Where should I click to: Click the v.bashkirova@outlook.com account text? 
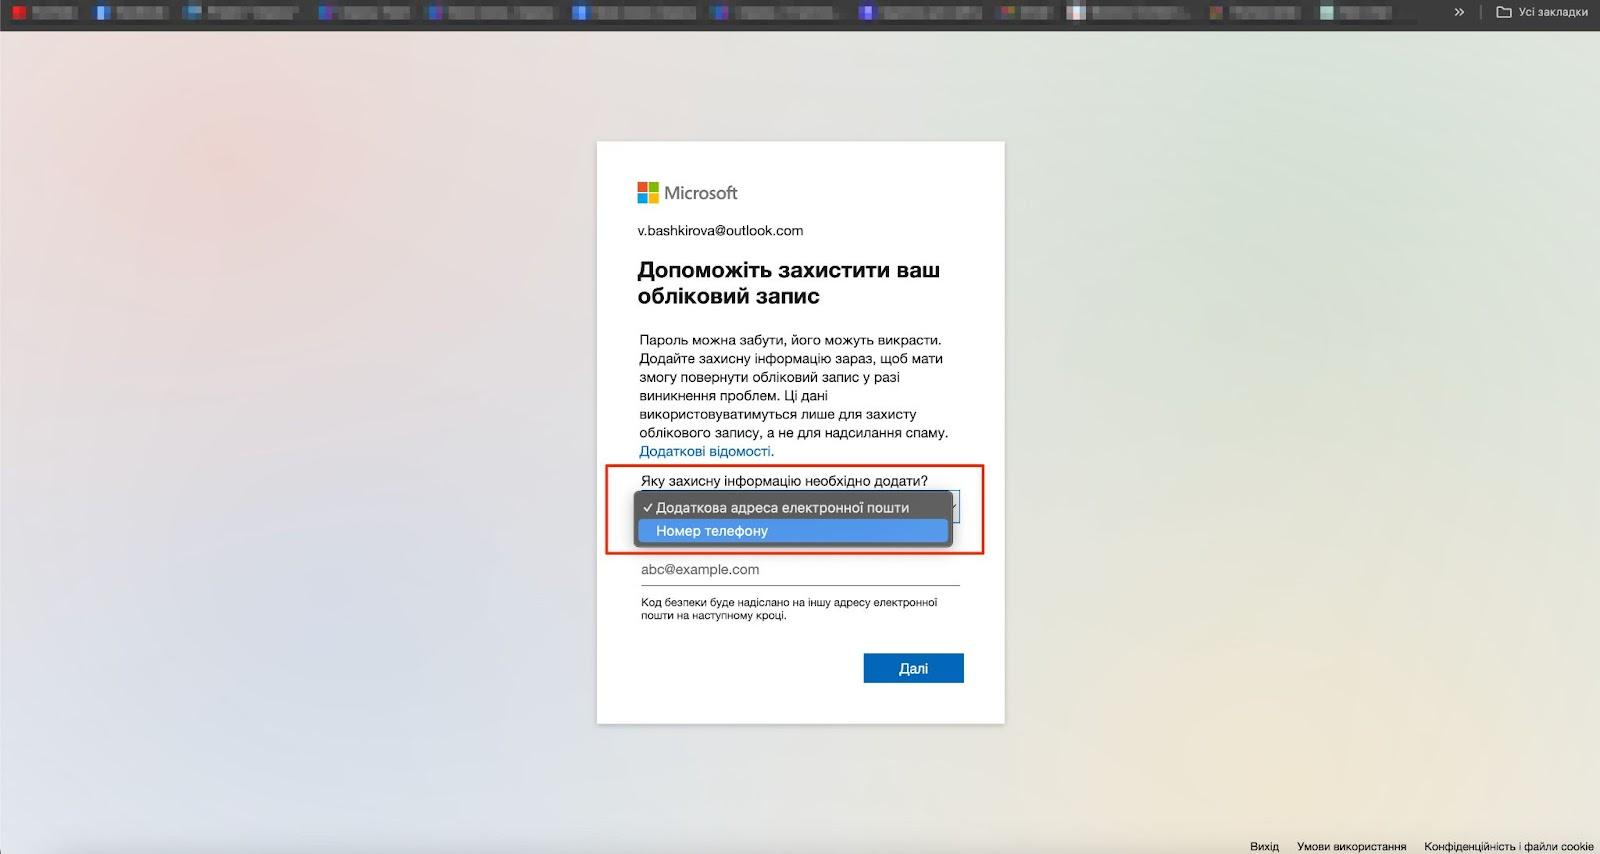pos(720,231)
